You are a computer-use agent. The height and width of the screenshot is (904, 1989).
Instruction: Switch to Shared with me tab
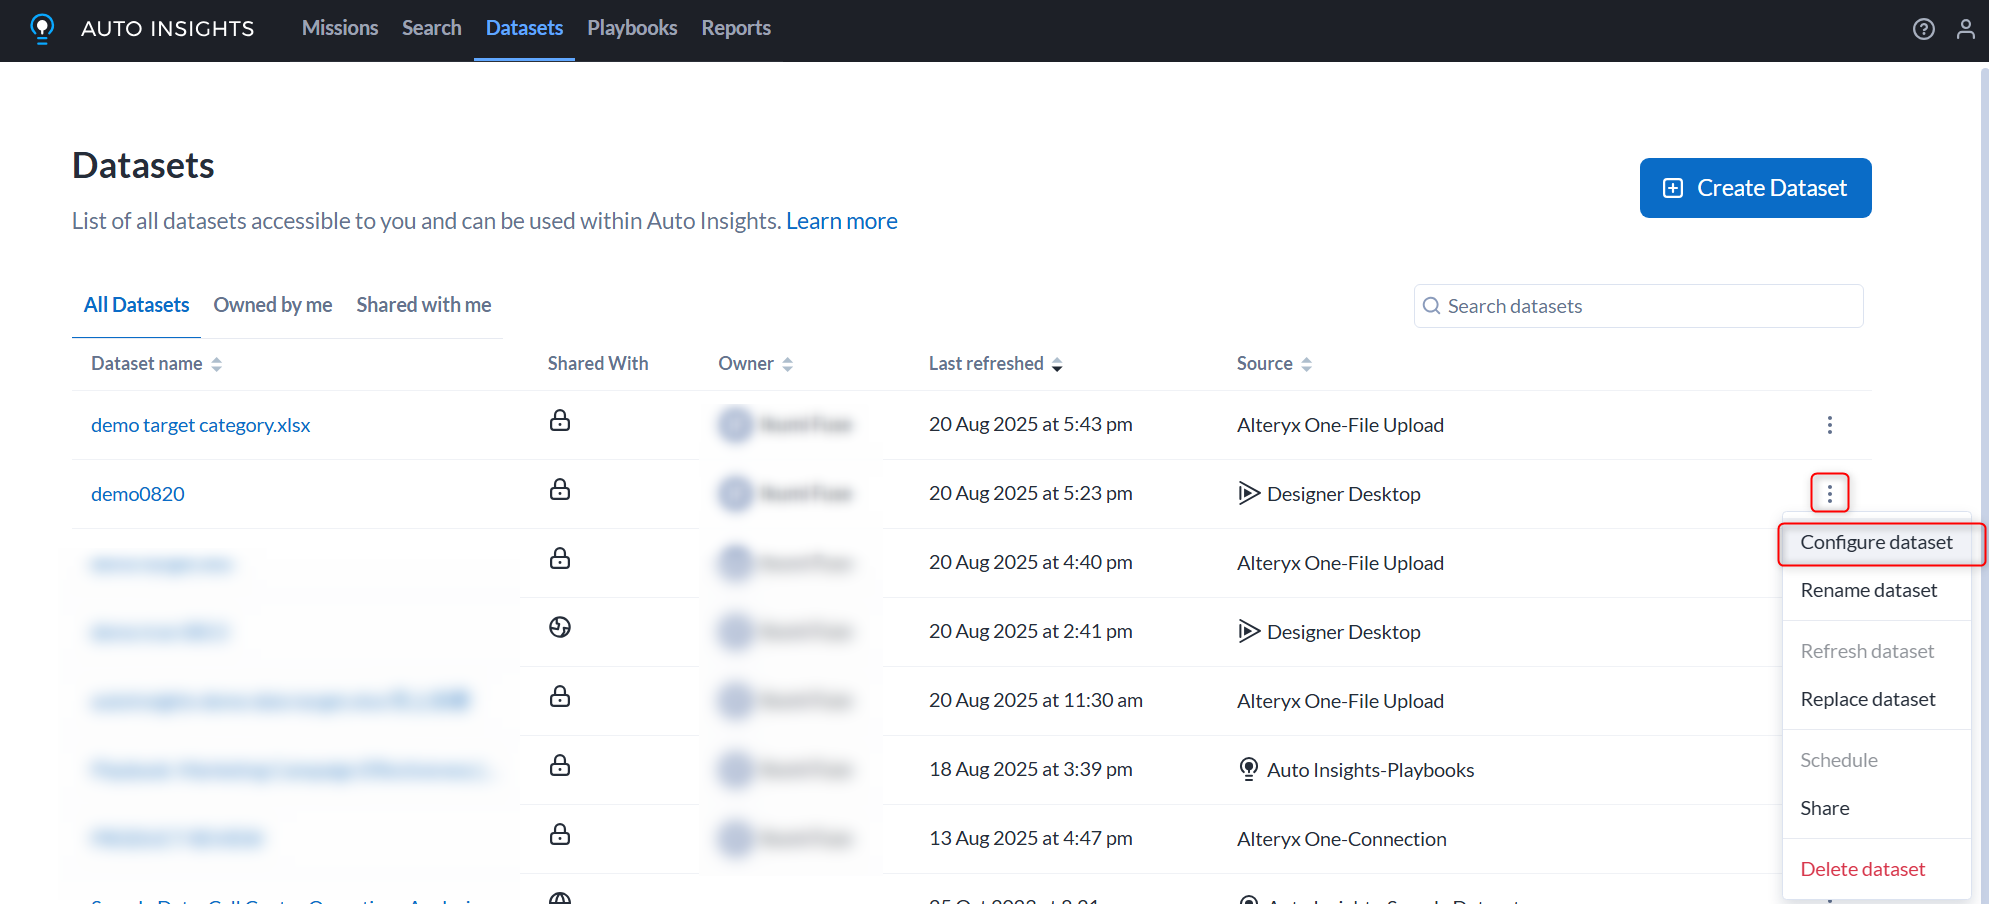coord(424,305)
